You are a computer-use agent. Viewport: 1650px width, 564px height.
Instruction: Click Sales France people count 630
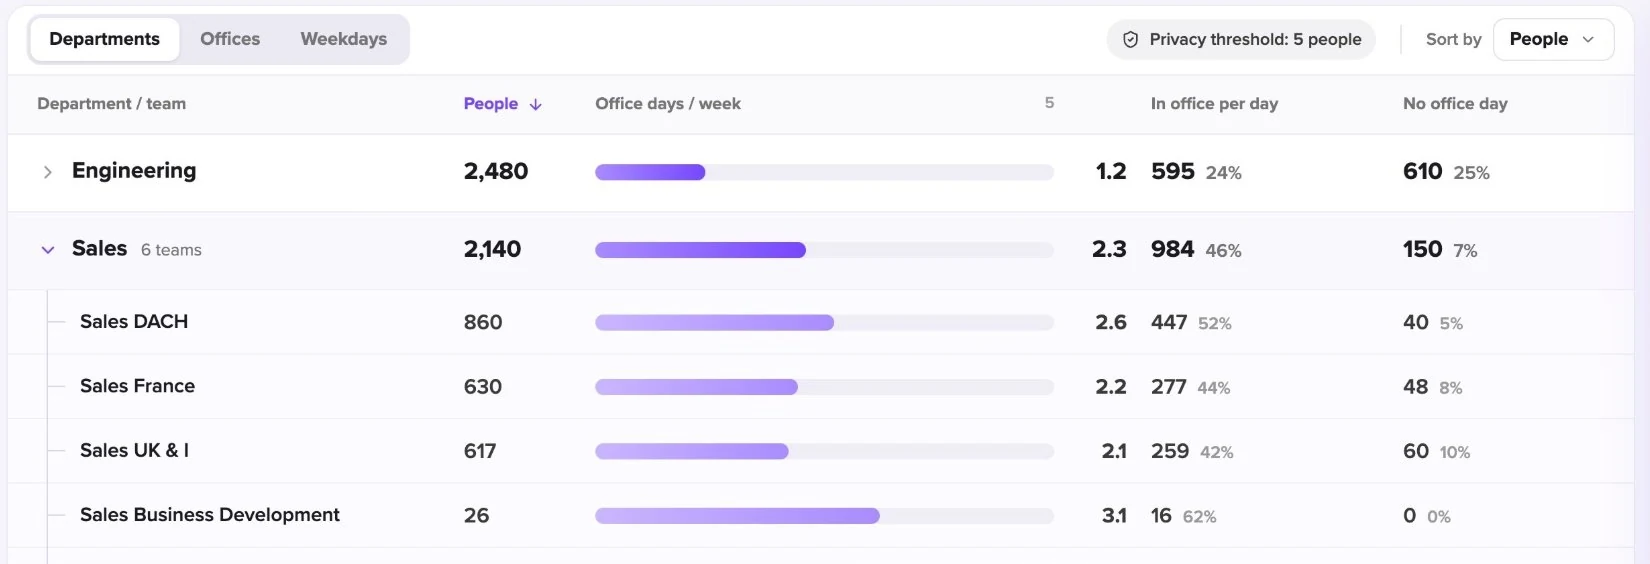[483, 386]
